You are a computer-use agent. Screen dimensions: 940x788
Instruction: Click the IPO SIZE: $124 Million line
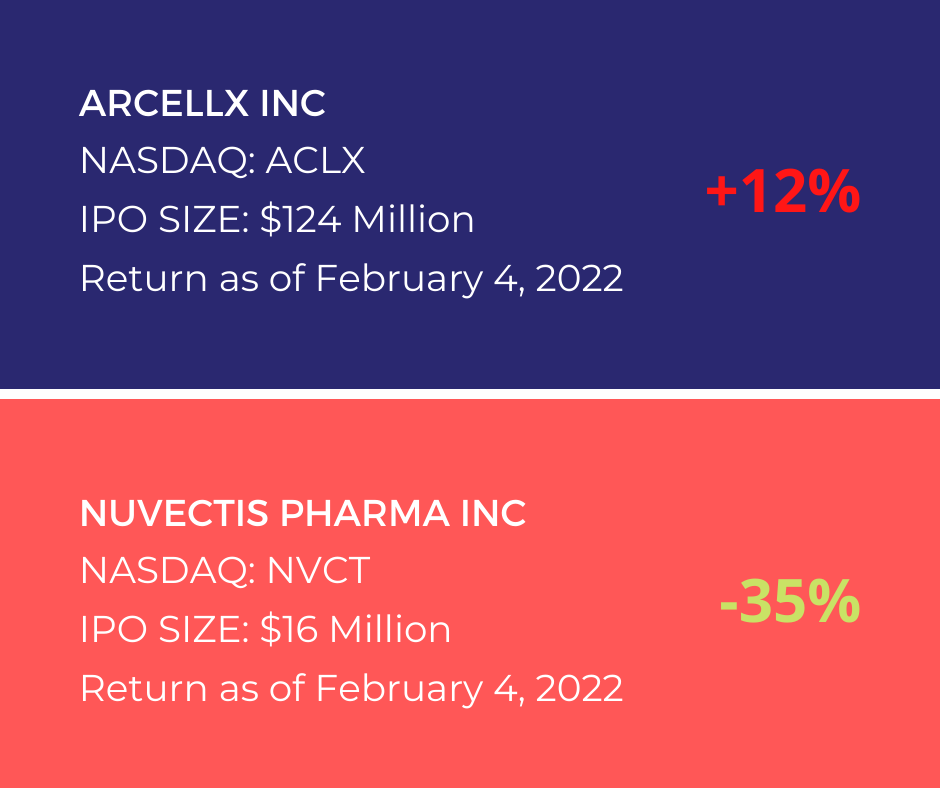click(x=277, y=219)
